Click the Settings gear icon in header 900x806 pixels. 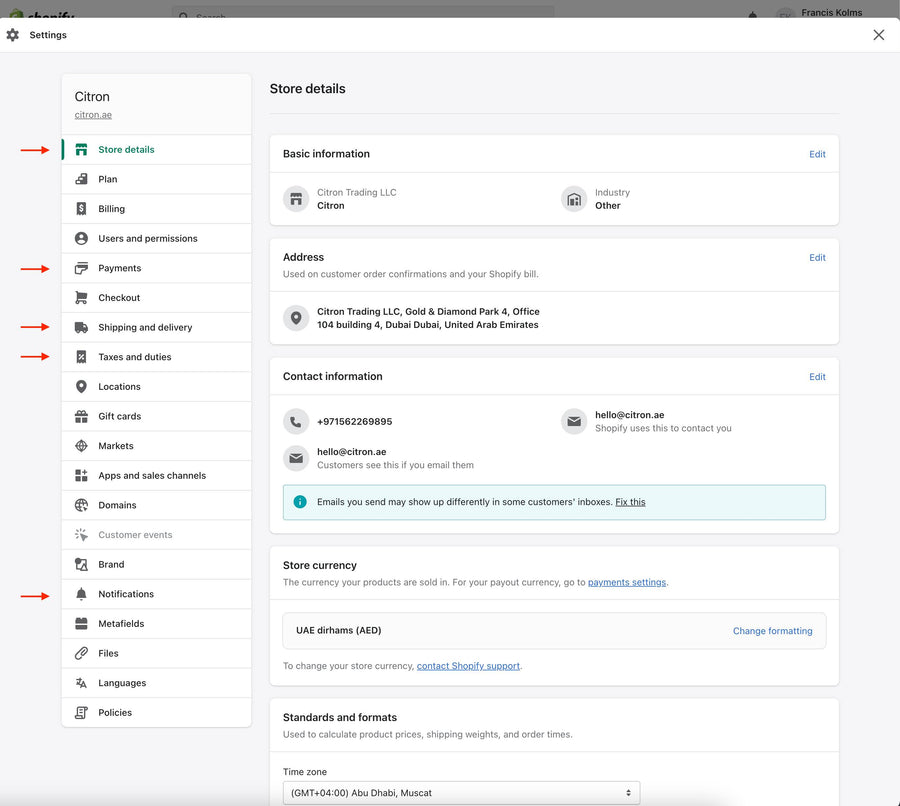point(13,35)
